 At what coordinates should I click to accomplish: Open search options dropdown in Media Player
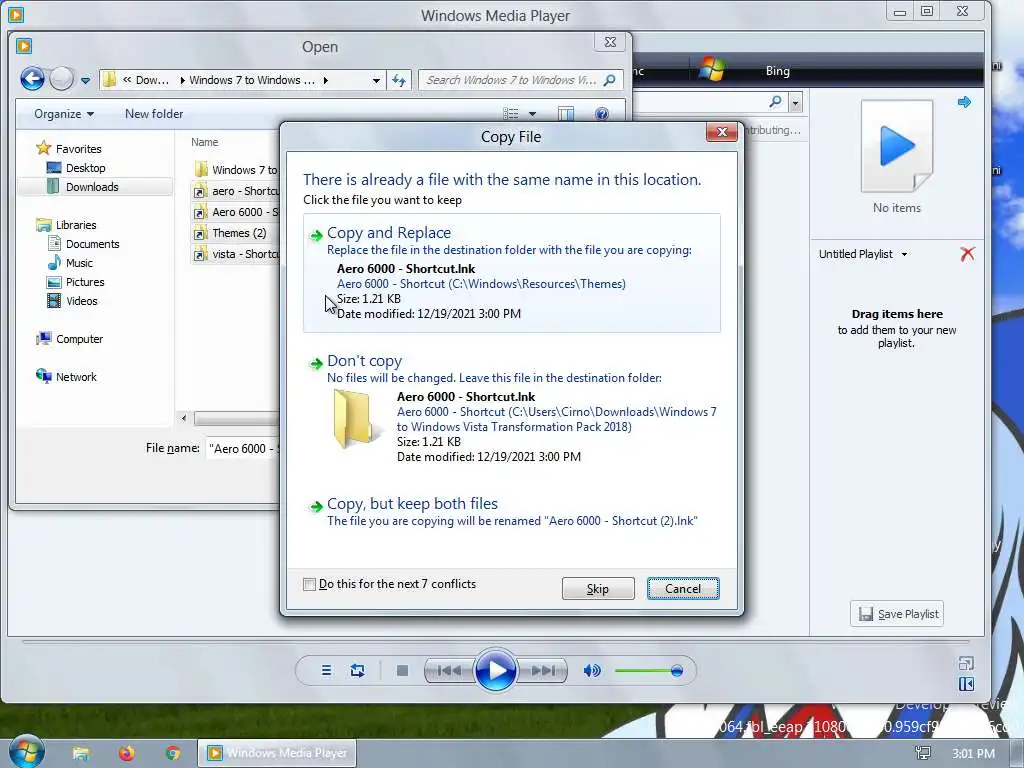coord(795,103)
